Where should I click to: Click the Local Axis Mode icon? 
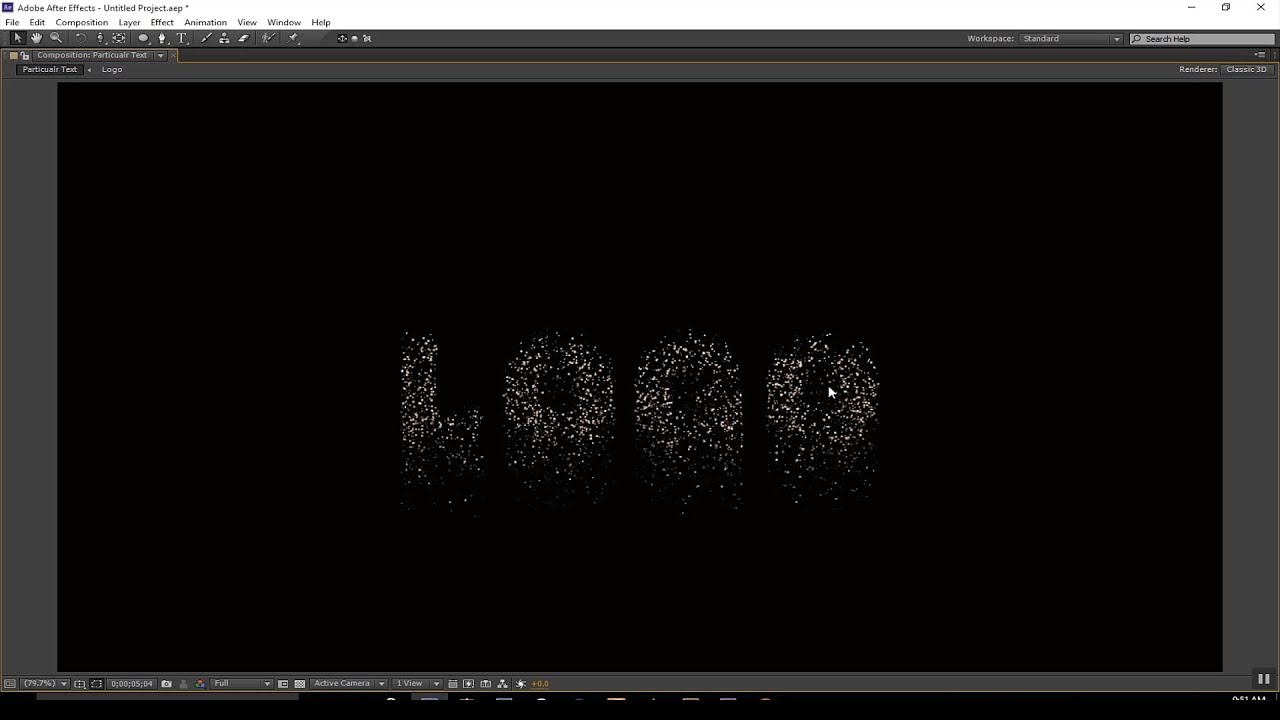pos(342,38)
